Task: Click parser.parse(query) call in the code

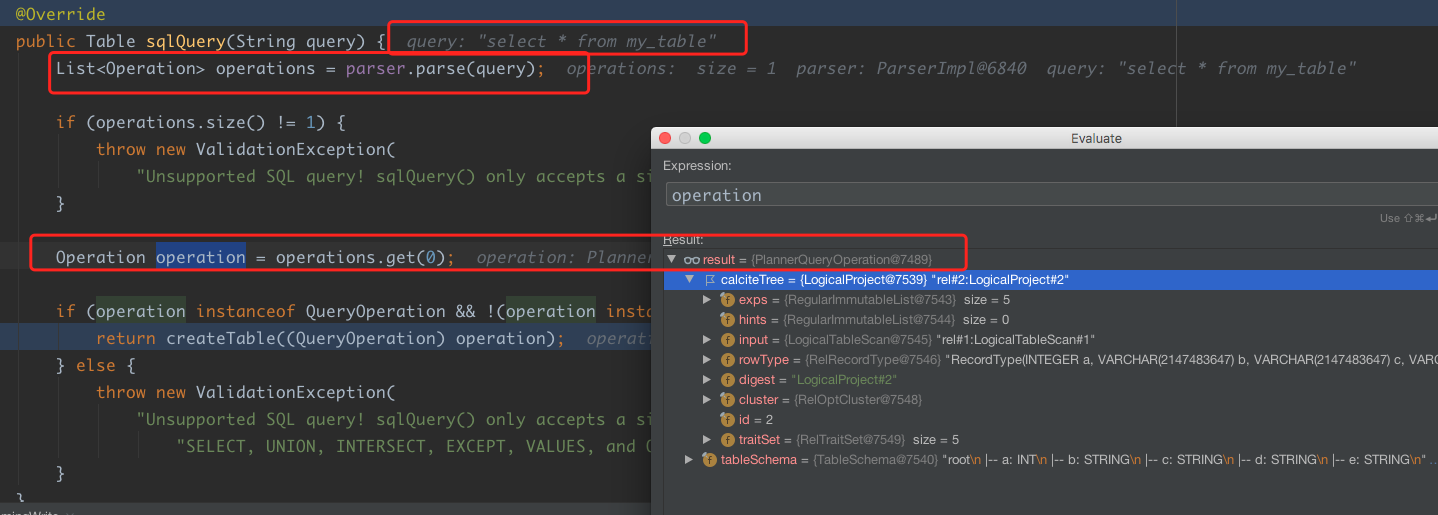Action: (441, 69)
